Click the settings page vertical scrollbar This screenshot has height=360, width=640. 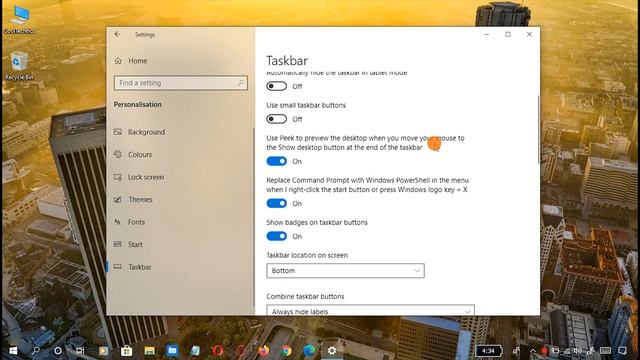click(x=538, y=131)
